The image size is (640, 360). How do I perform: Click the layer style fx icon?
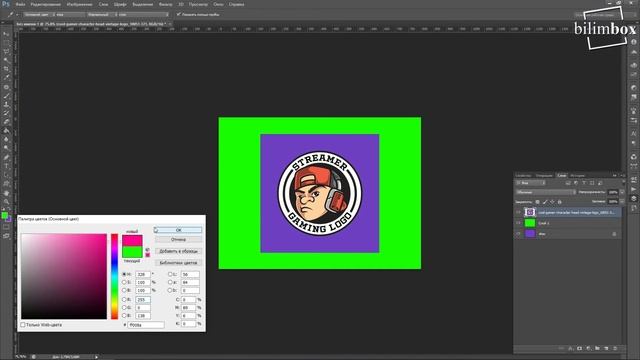click(570, 348)
